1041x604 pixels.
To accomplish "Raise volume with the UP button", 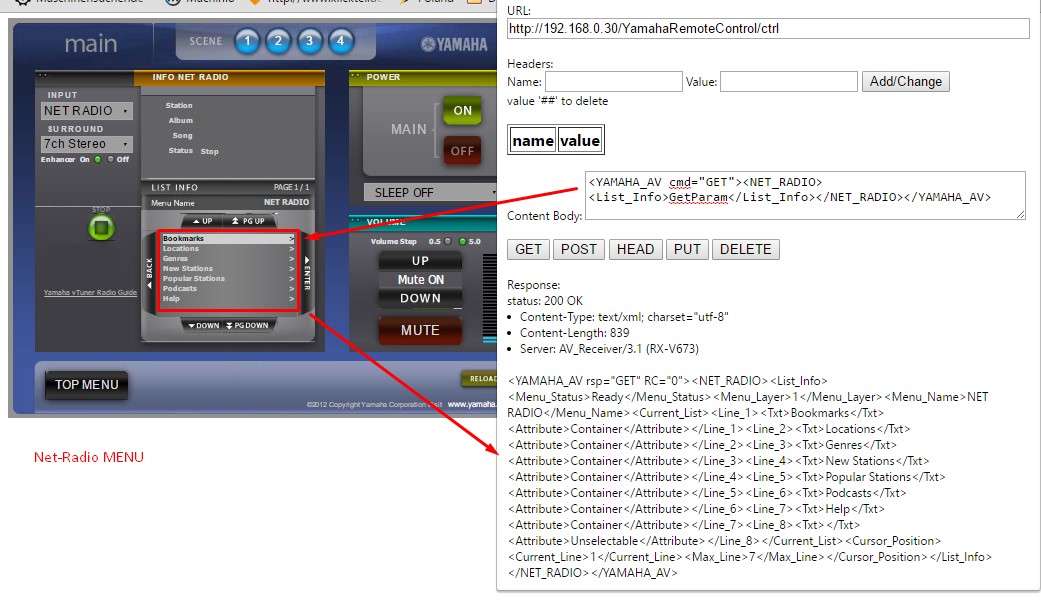I will point(420,261).
